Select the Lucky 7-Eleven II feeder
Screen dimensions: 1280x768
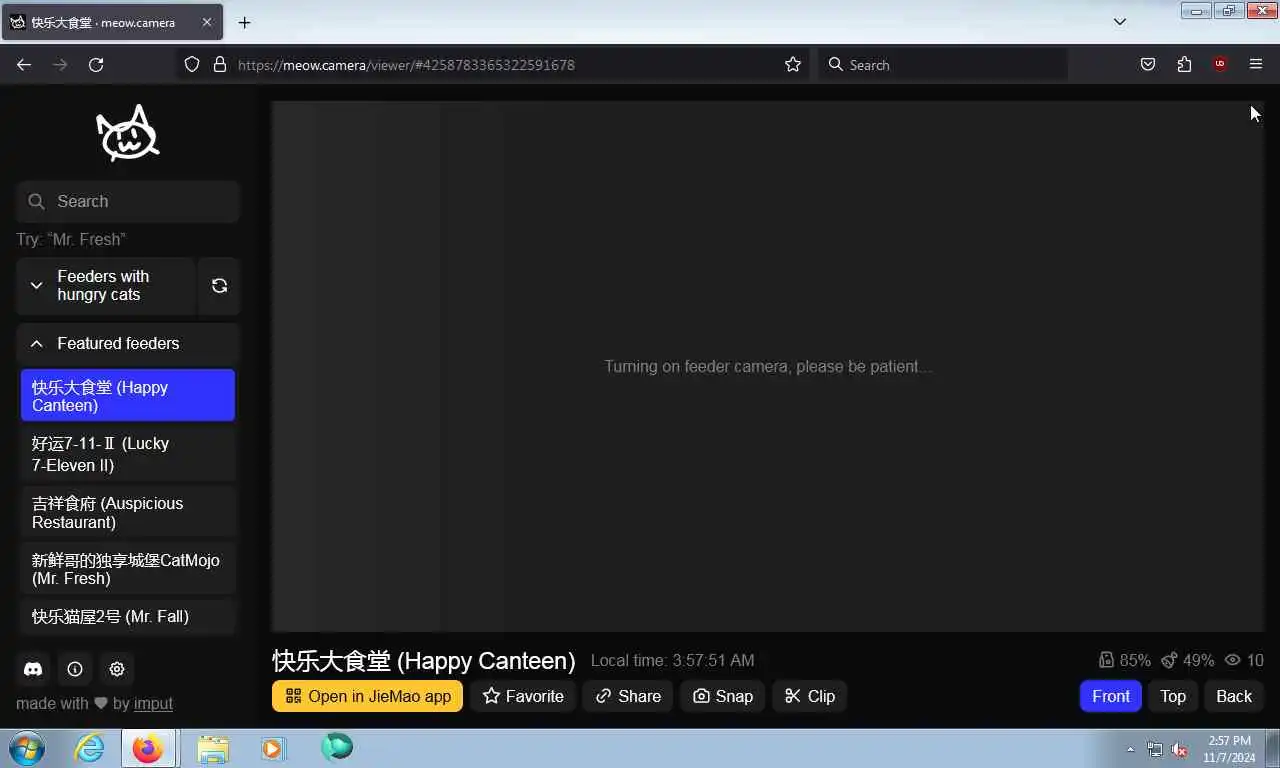click(128, 454)
